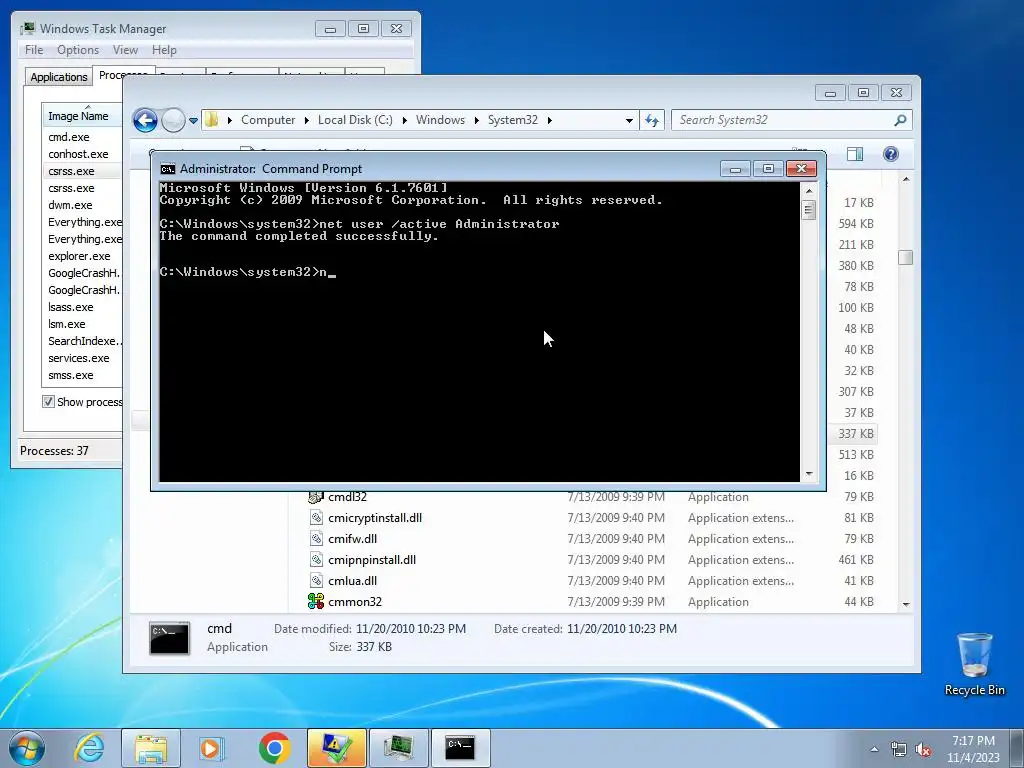Click the Explorer file list scrollbar thumb
This screenshot has width=1024, height=768.
(905, 257)
